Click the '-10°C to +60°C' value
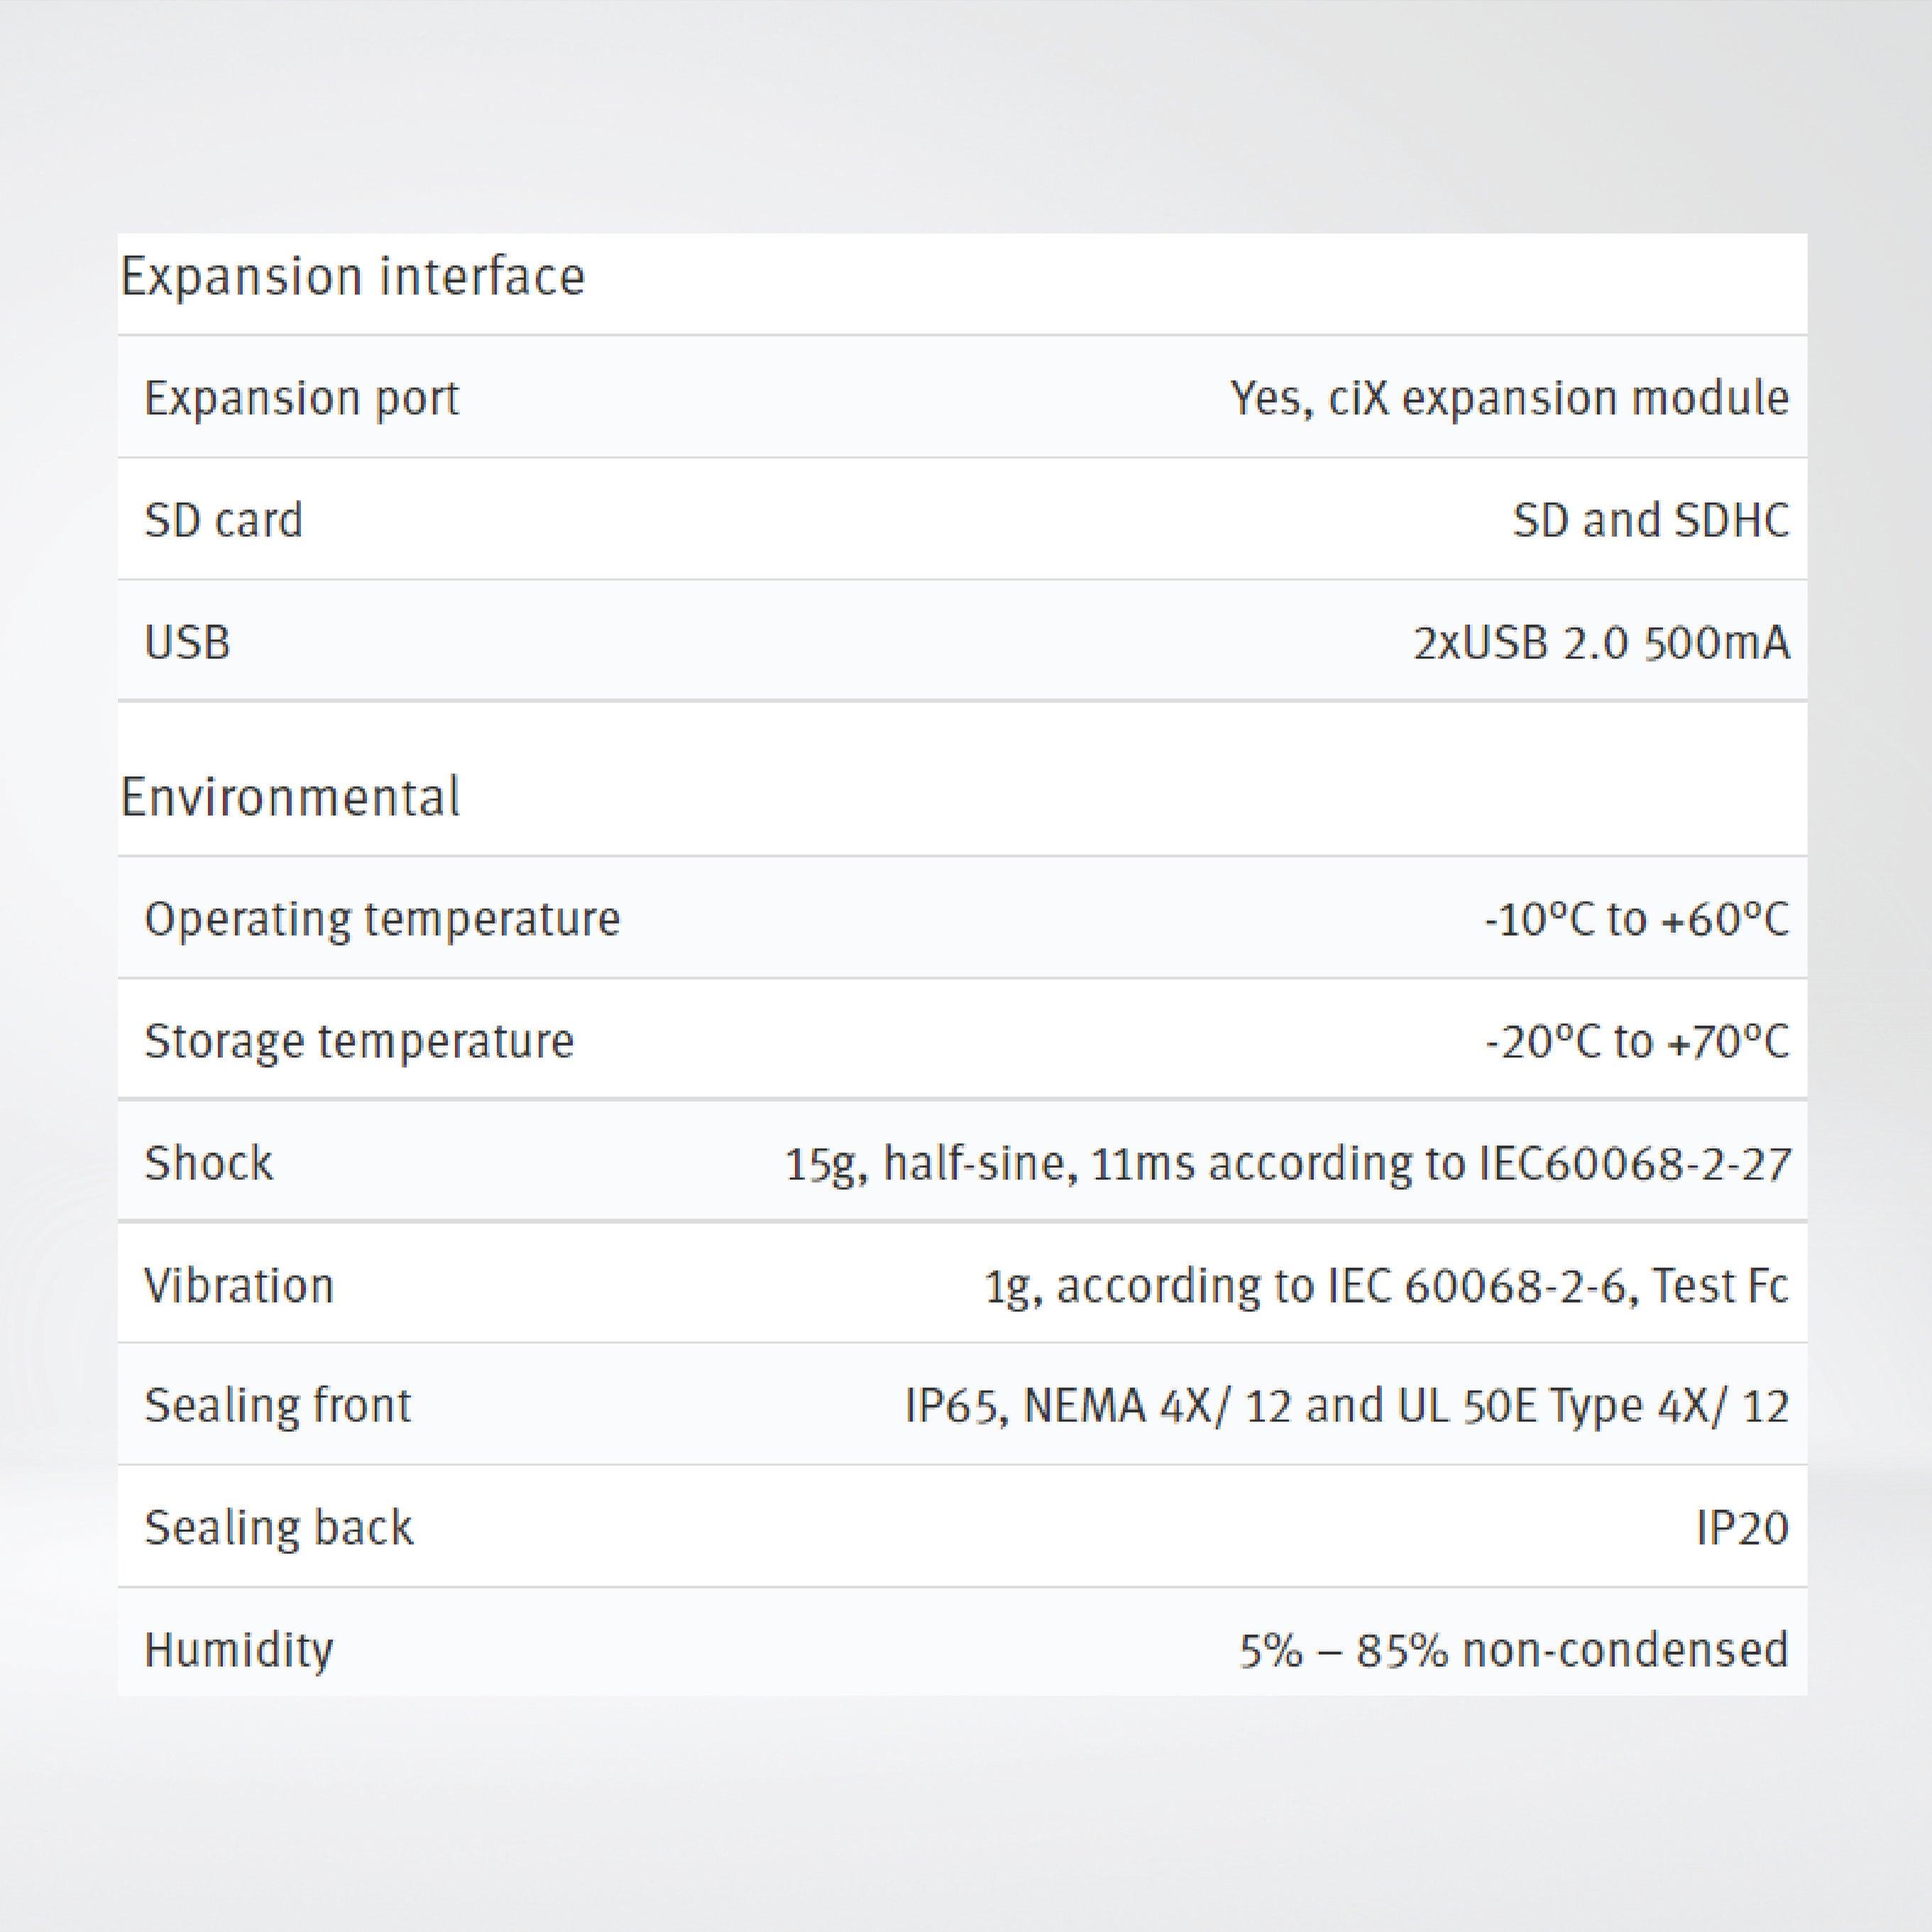 point(1636,919)
